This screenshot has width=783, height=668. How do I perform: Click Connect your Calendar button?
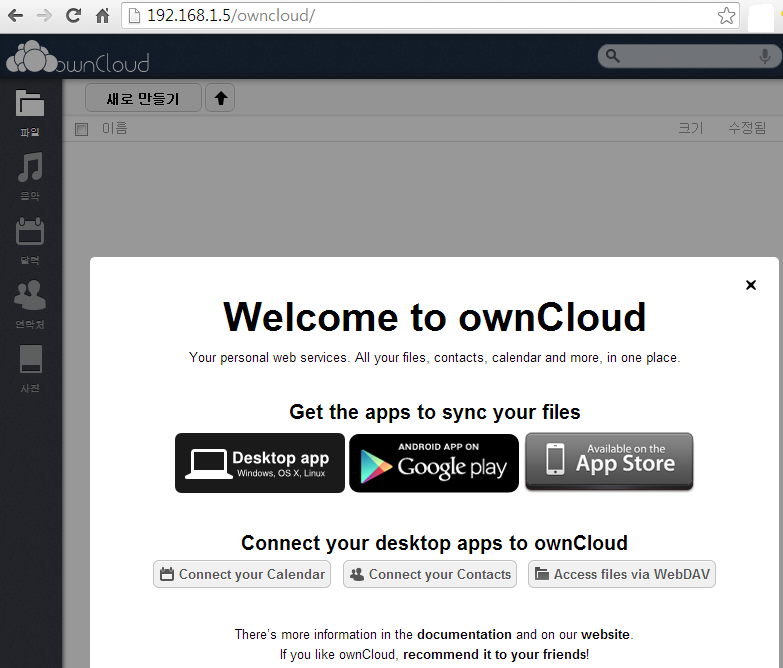pyautogui.click(x=242, y=574)
